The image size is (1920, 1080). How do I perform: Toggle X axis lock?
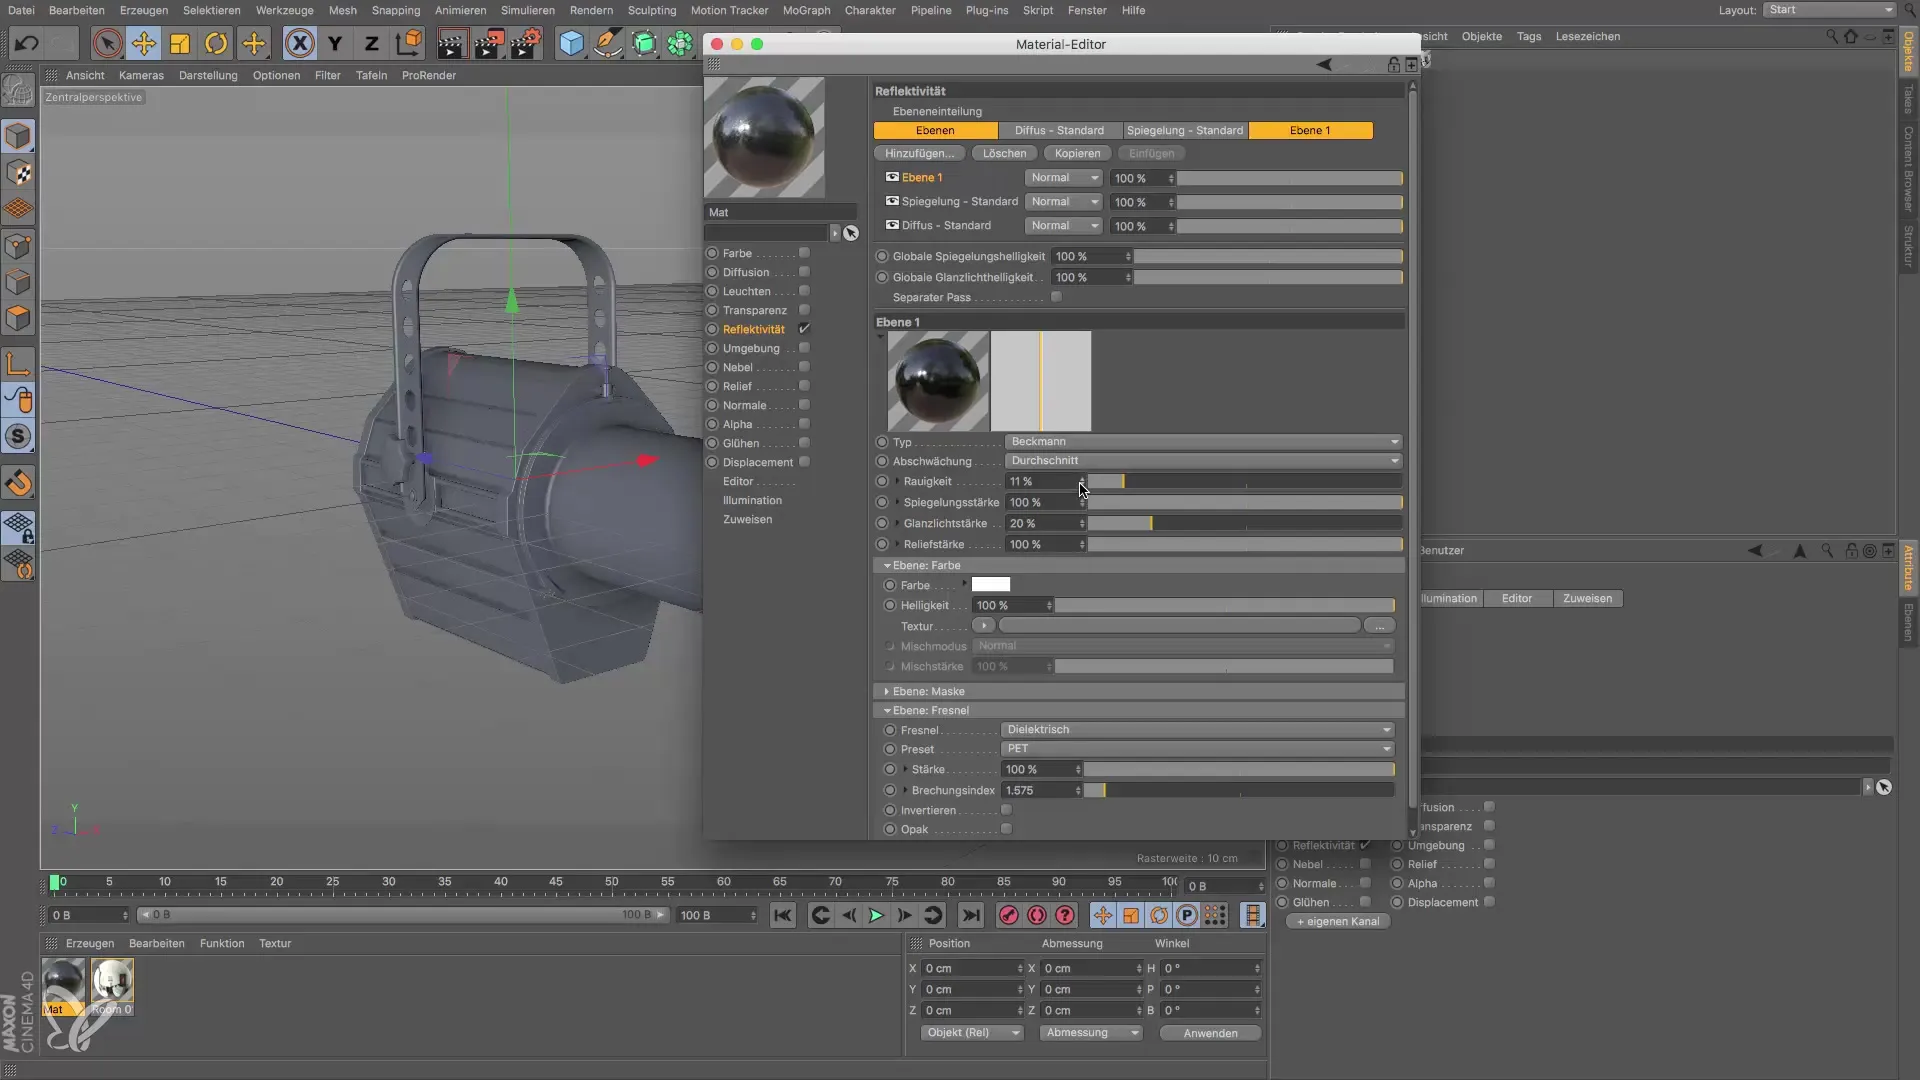299,43
